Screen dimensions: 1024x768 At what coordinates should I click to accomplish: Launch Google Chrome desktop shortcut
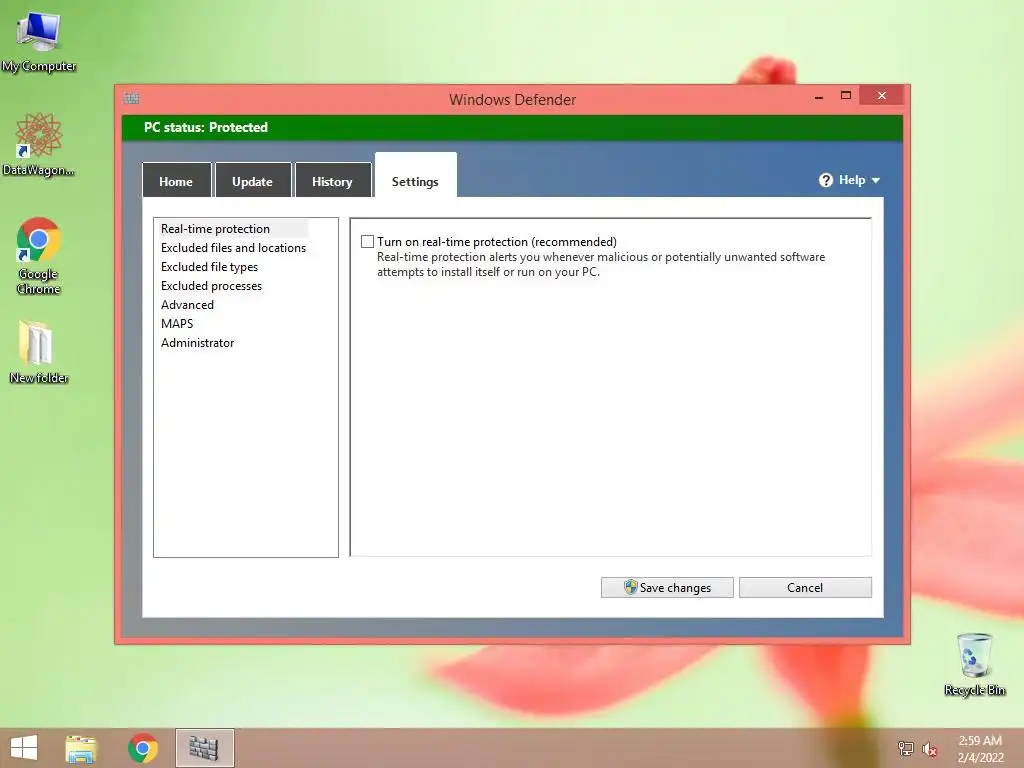click(x=39, y=255)
